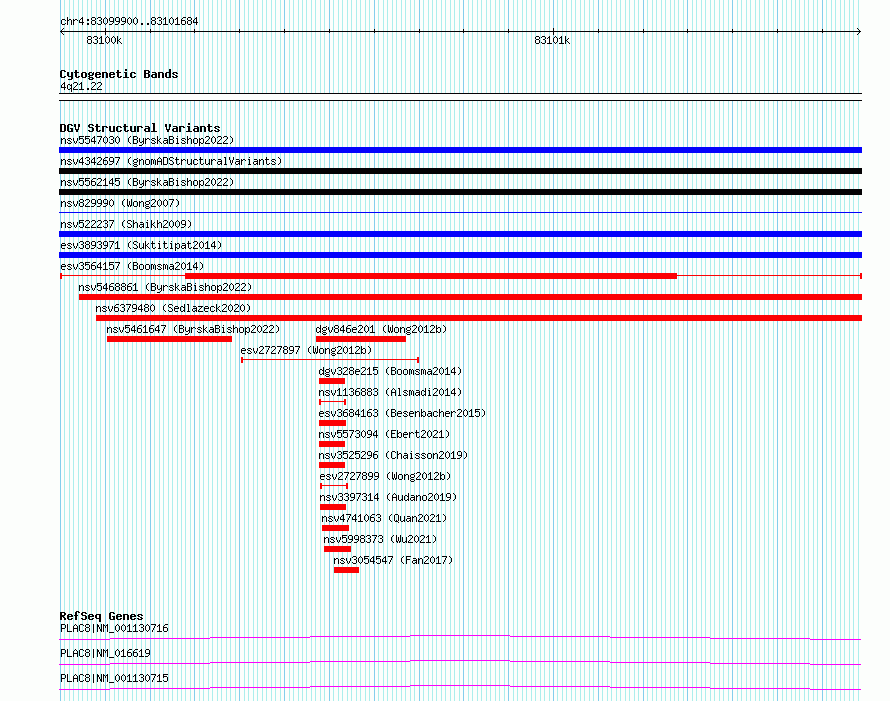
Task: Select the nsv5998373 (Wu2021) label
Action: click(x=380, y=539)
